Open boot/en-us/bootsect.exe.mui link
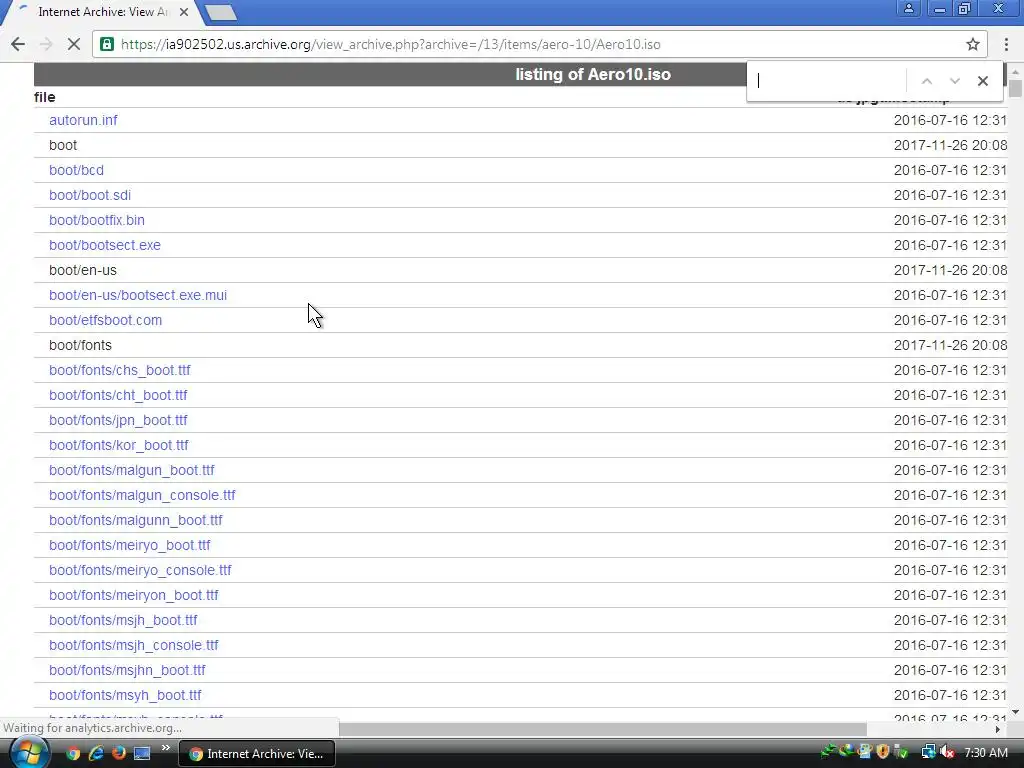The width and height of the screenshot is (1024, 768). pyautogui.click(x=138, y=295)
